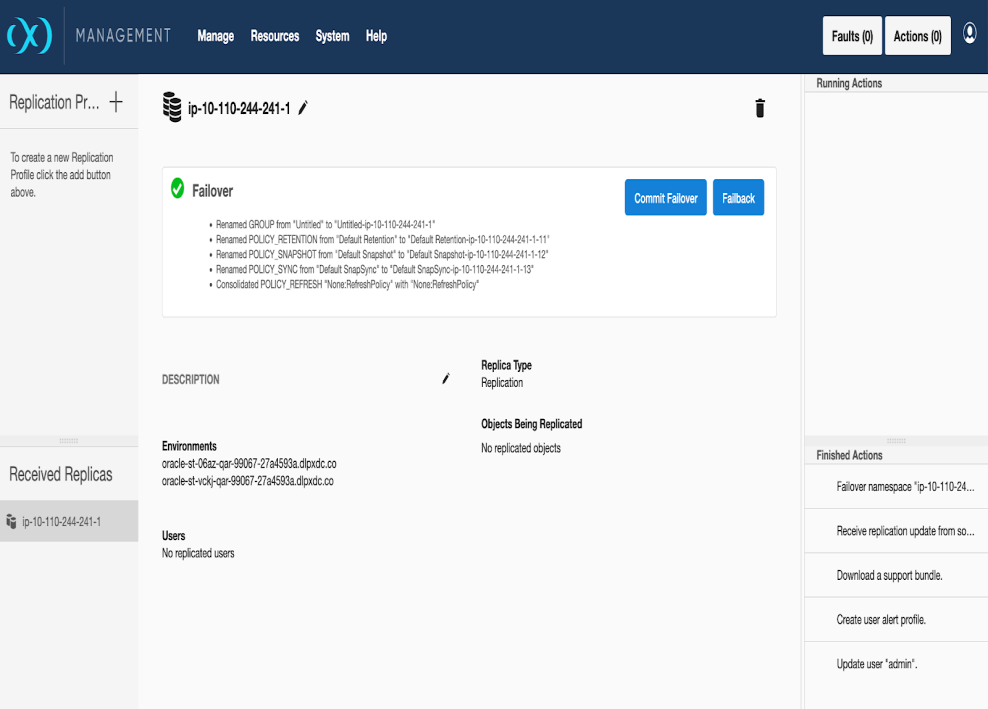
Task: Click the Delphix logo icon
Action: point(29,36)
